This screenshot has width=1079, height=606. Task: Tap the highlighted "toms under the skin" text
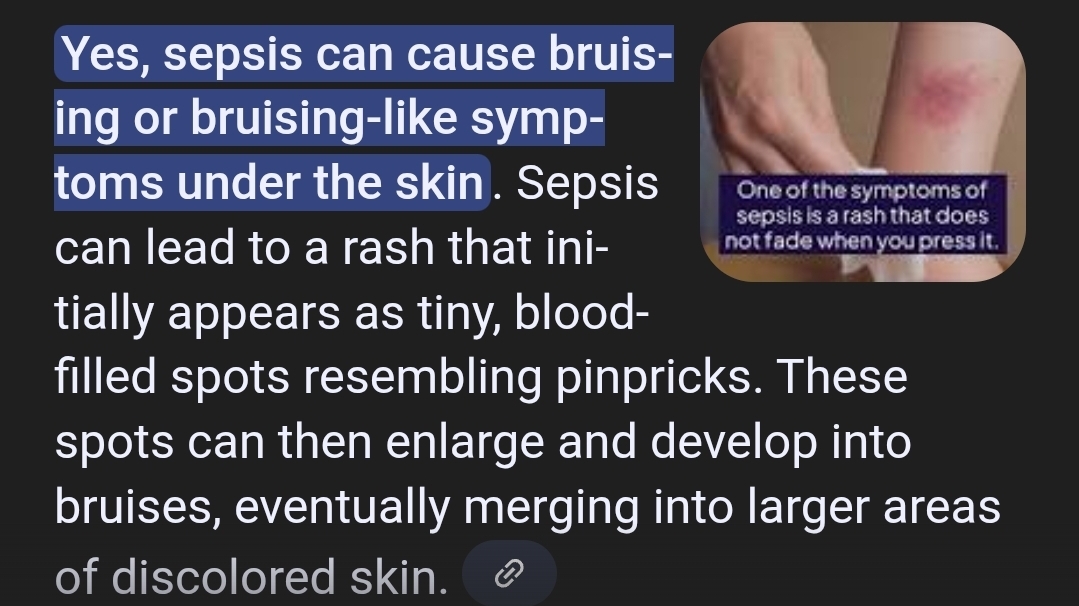[x=269, y=184]
